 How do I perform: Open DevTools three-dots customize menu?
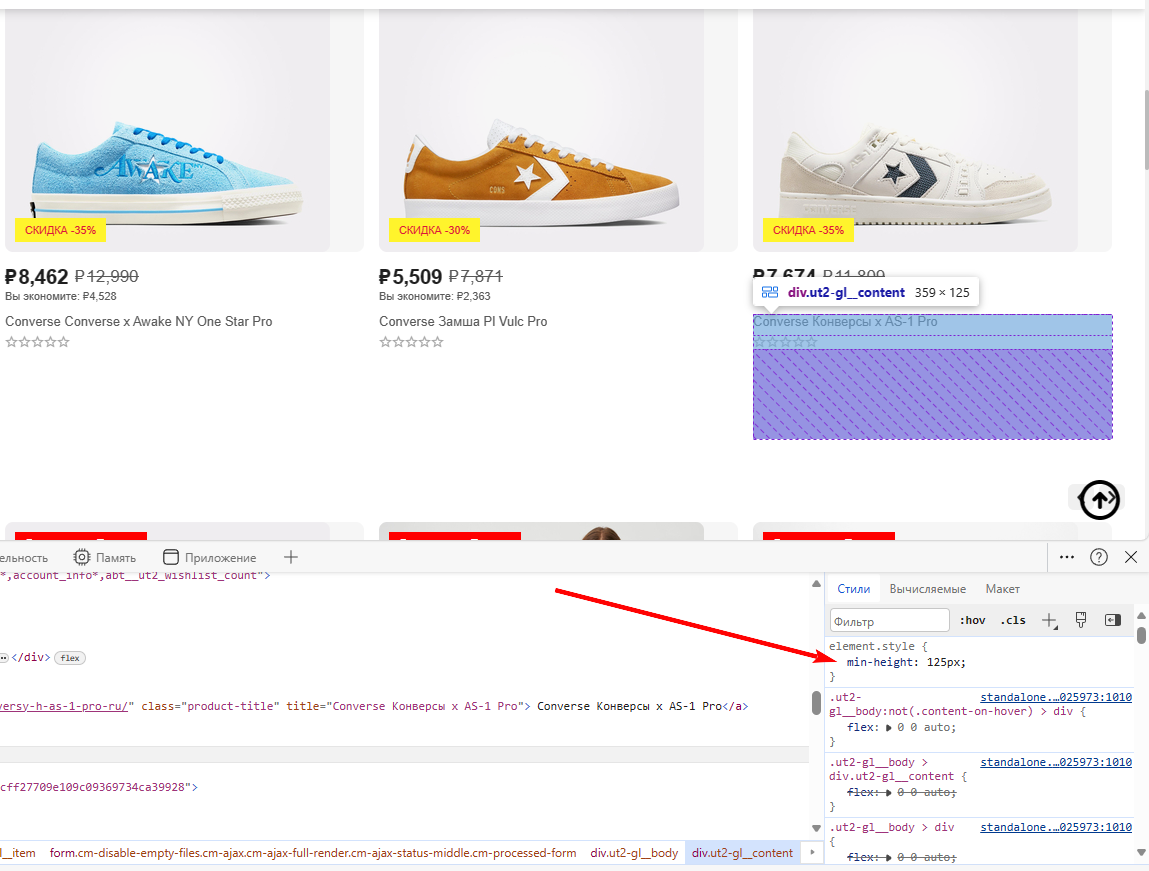tap(1067, 557)
